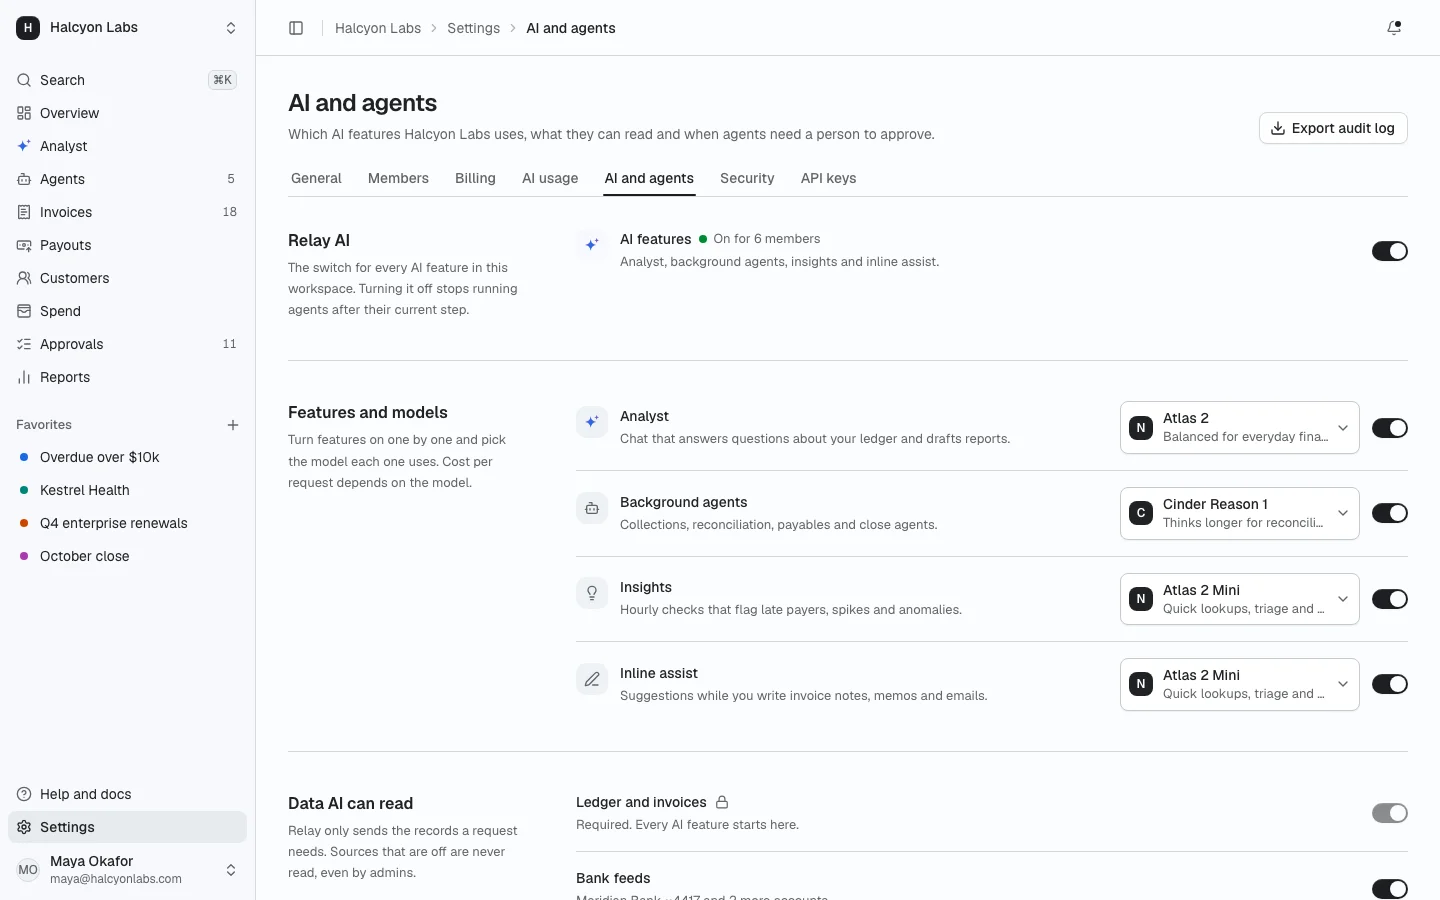Click the Help and docs question icon

(x=24, y=794)
